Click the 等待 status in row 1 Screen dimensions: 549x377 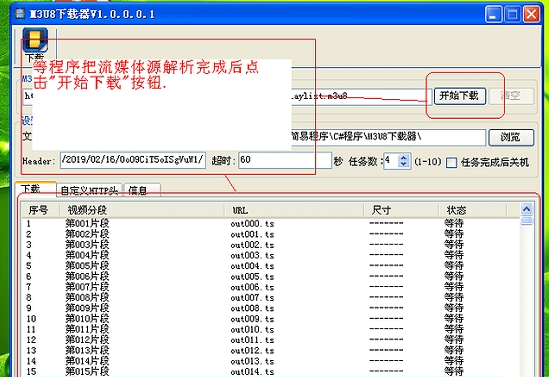pos(454,223)
